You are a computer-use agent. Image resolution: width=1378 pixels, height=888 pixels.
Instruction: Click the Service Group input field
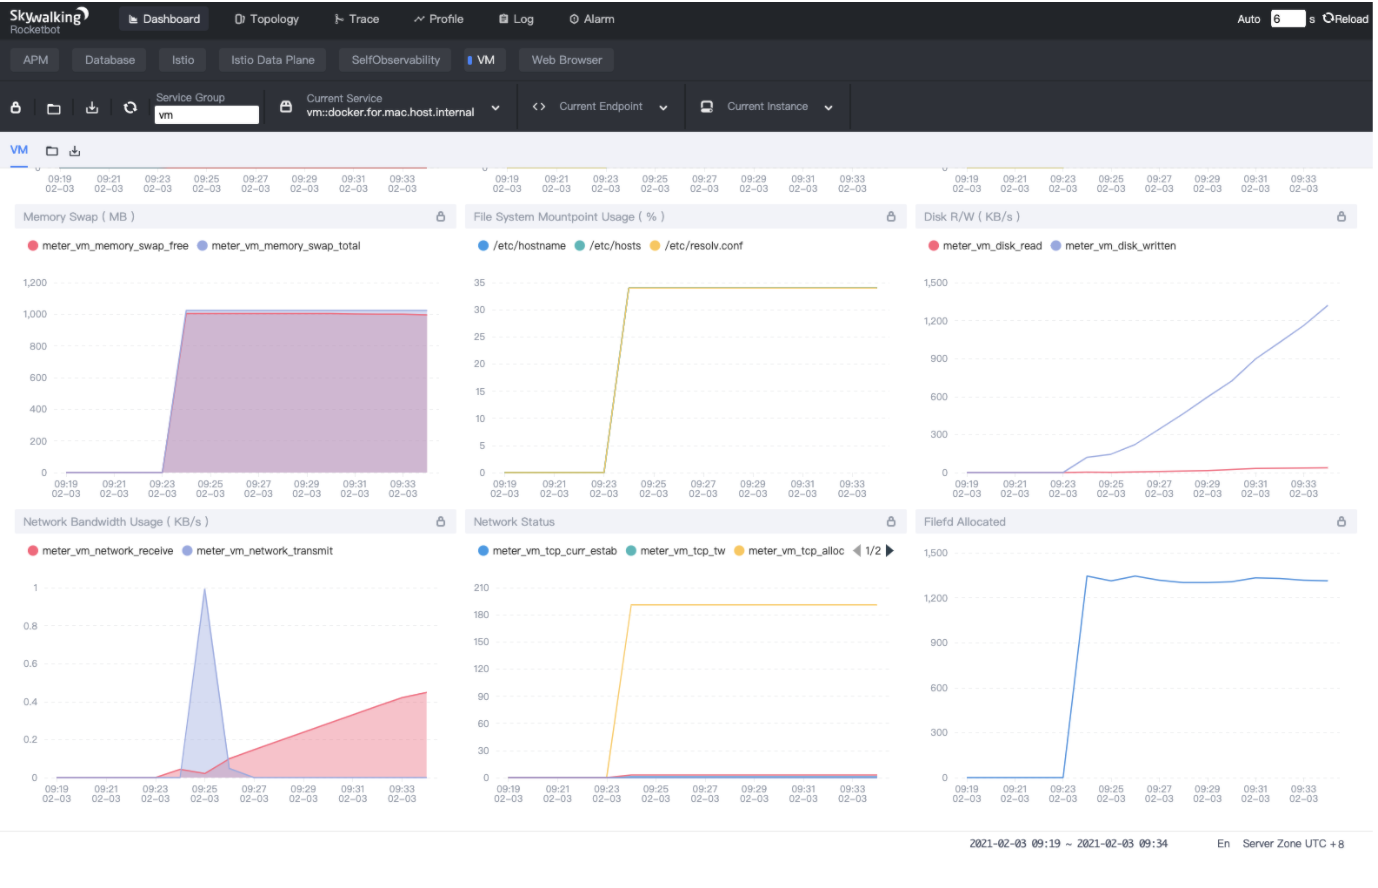[x=207, y=115]
